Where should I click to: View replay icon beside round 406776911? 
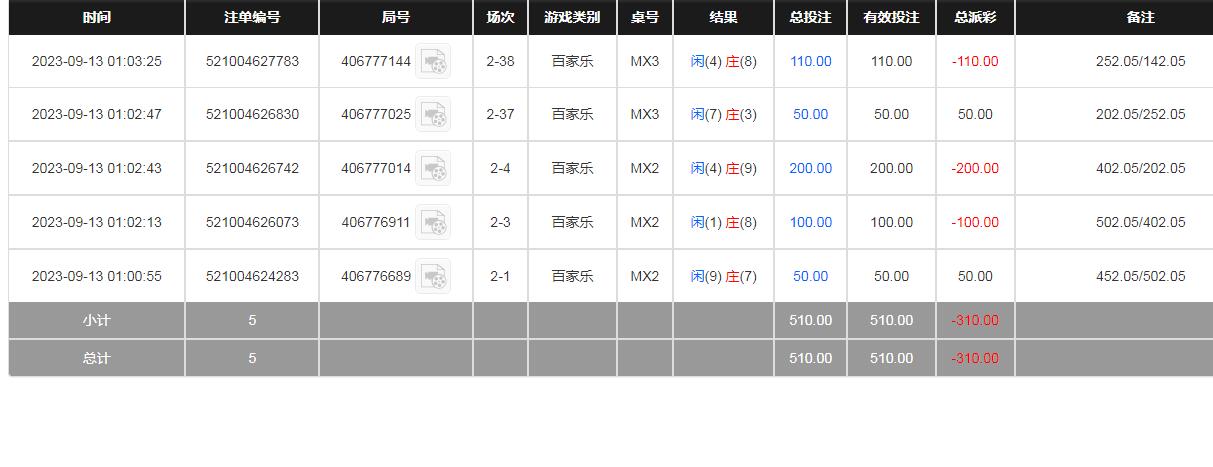(x=433, y=223)
